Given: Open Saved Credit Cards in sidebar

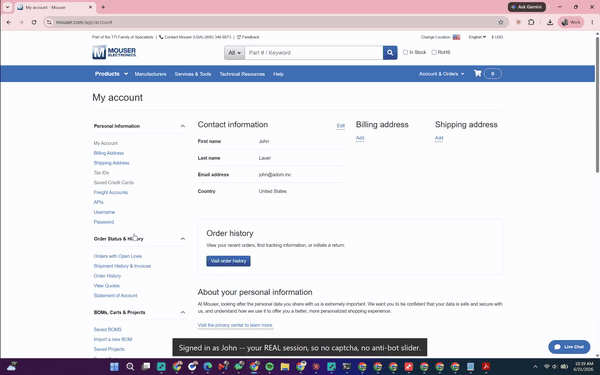Looking at the screenshot, I should click(x=114, y=183).
